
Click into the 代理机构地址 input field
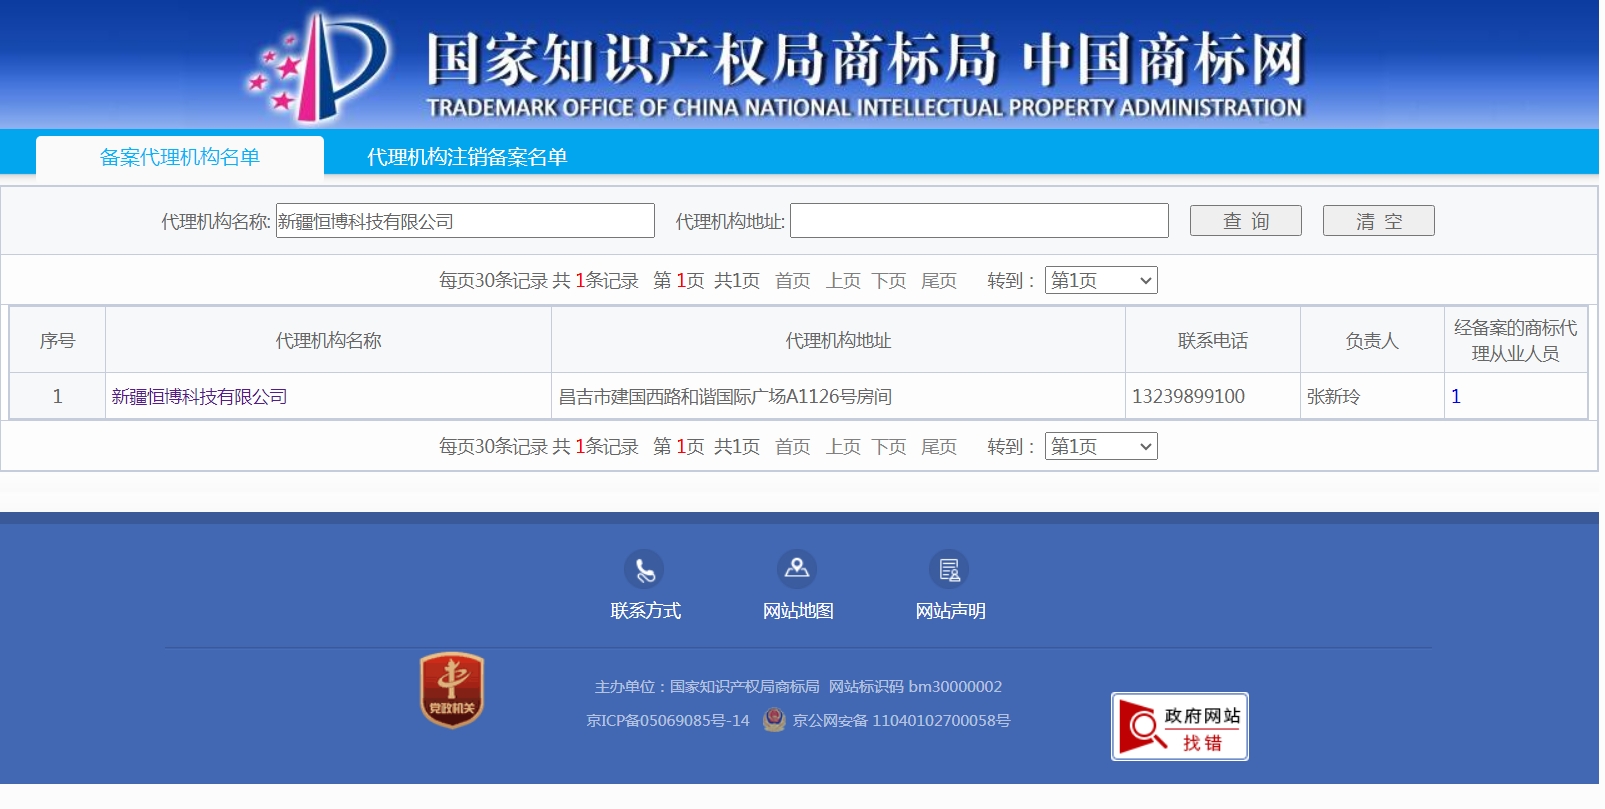979,221
